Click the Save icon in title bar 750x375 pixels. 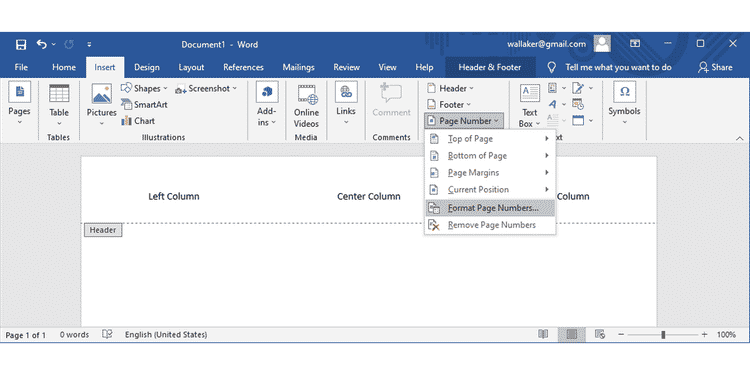coord(21,44)
